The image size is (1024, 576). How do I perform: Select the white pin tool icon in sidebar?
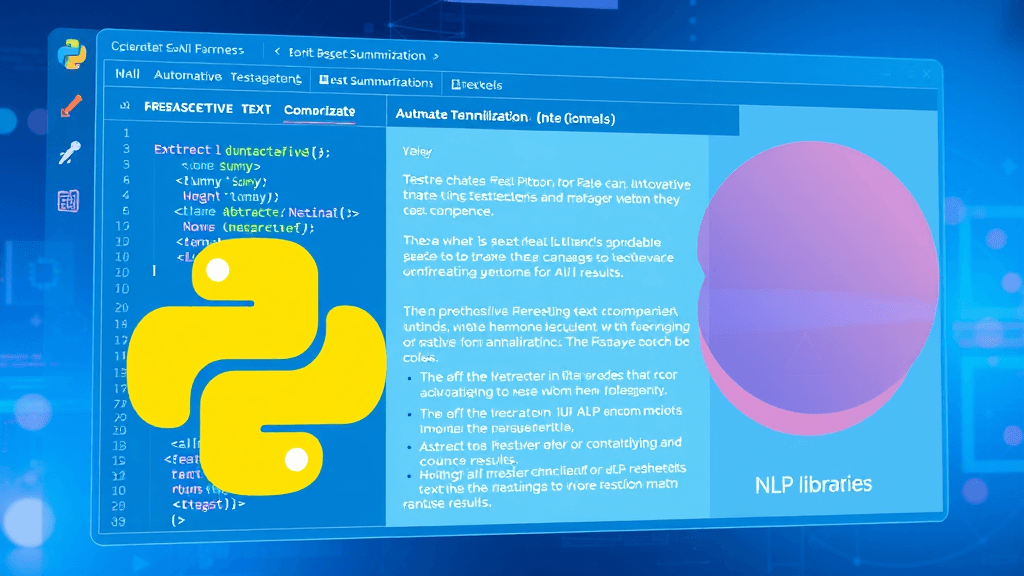click(x=69, y=152)
